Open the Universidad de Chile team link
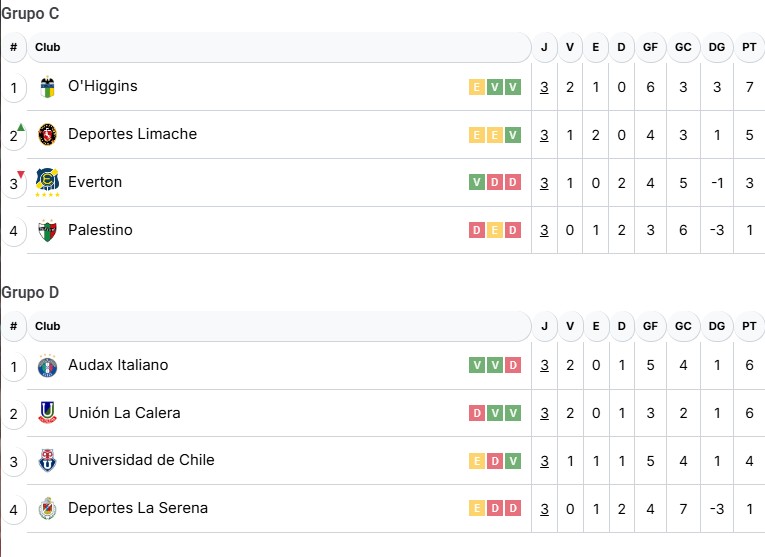This screenshot has height=557, width=765. 141,461
